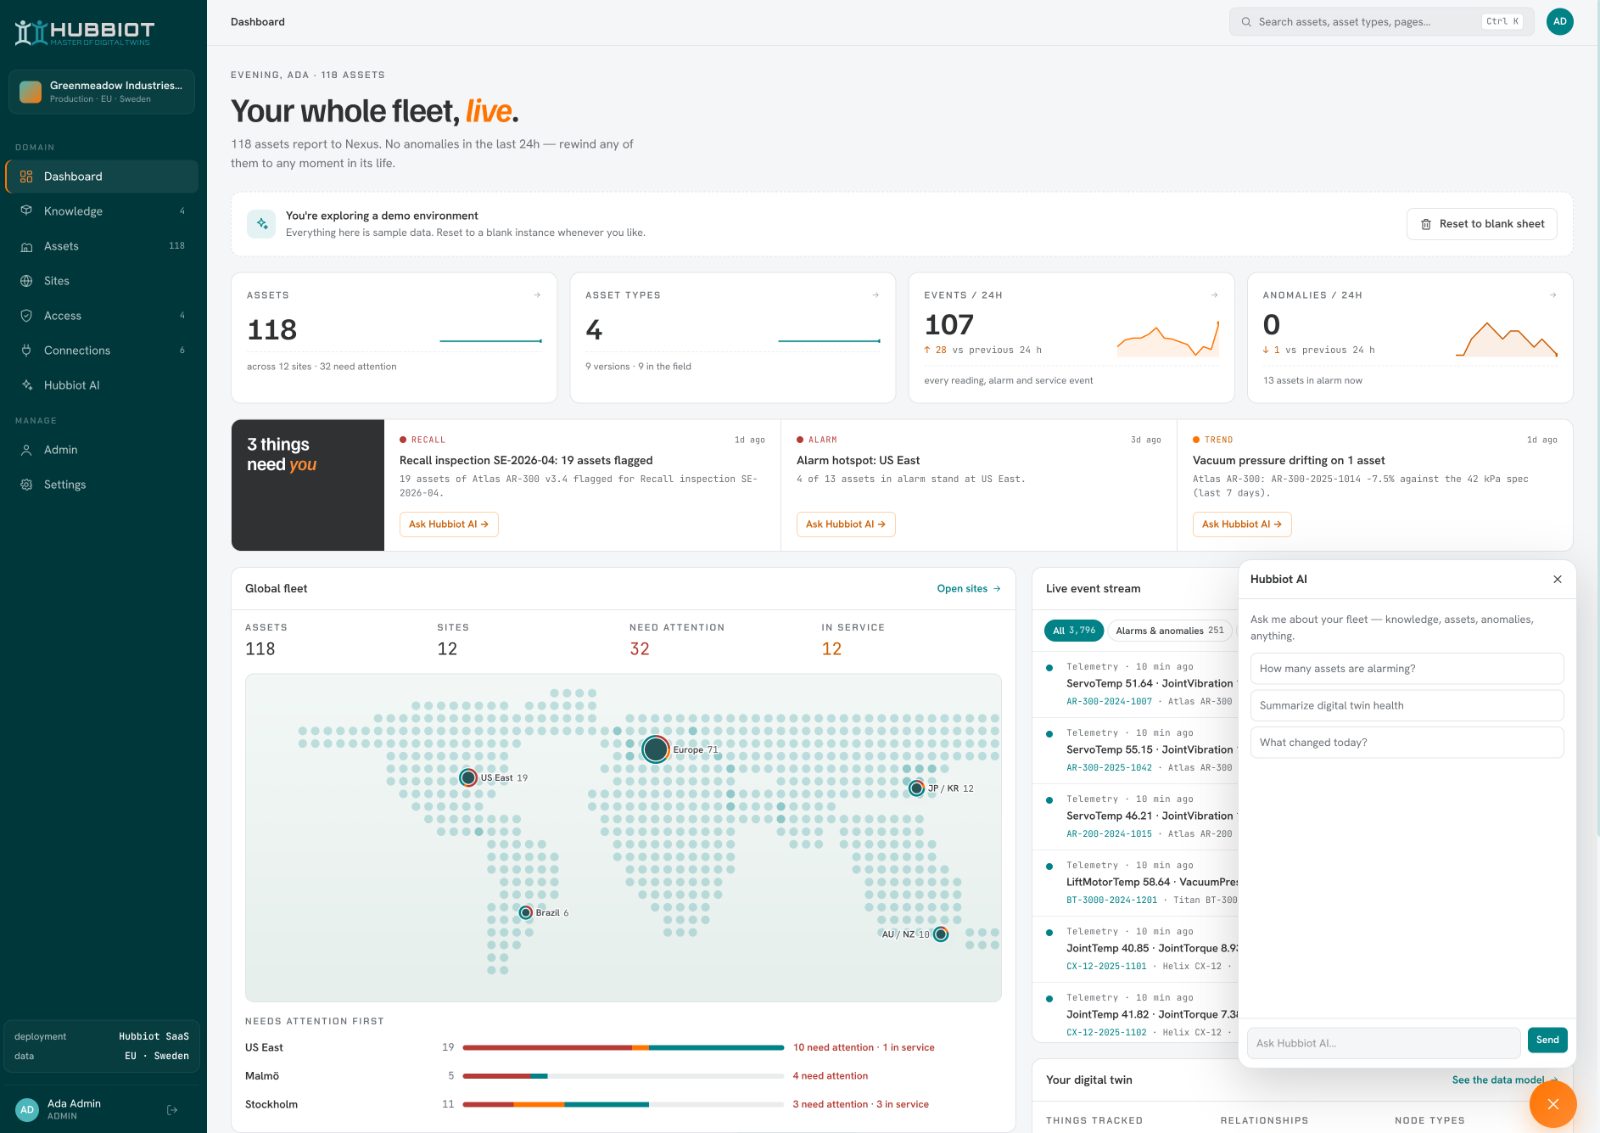Filter event stream to All 3,796

click(1074, 631)
